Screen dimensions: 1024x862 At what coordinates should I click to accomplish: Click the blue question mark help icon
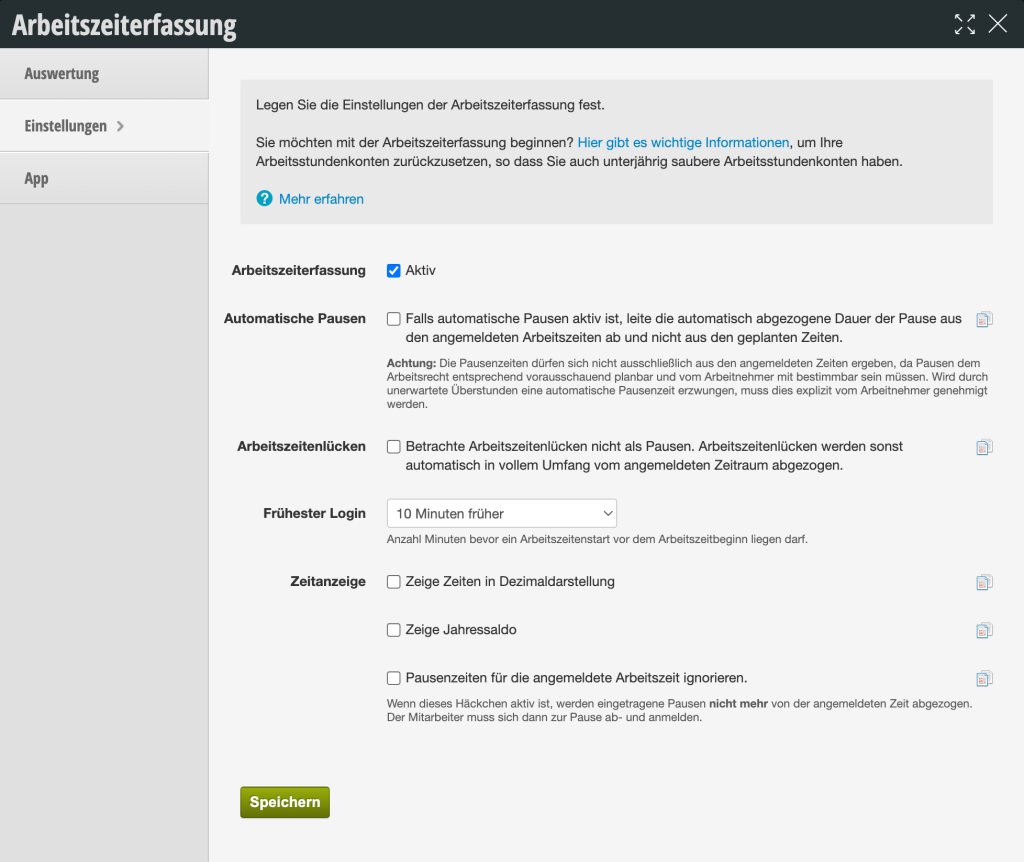click(264, 199)
